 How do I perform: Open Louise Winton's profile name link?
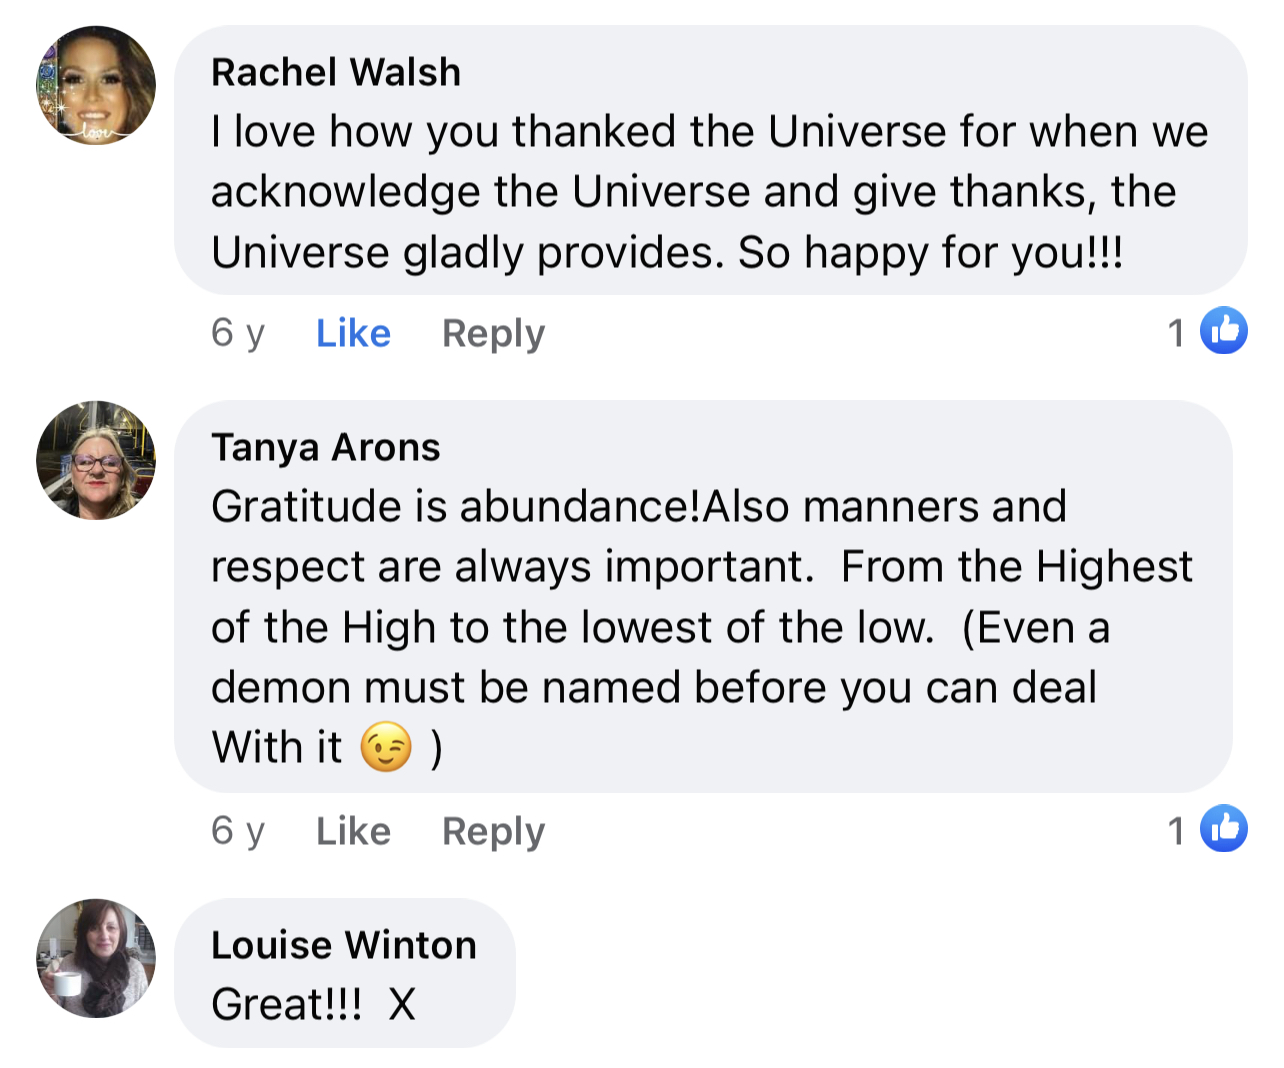(344, 945)
